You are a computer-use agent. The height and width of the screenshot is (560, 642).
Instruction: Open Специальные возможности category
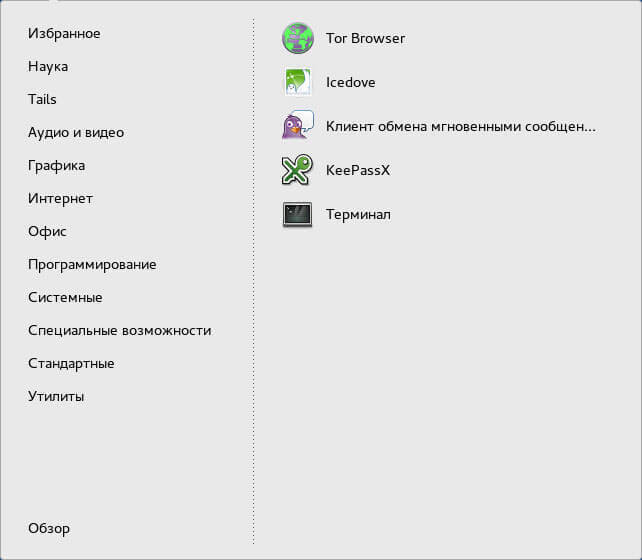click(x=120, y=330)
